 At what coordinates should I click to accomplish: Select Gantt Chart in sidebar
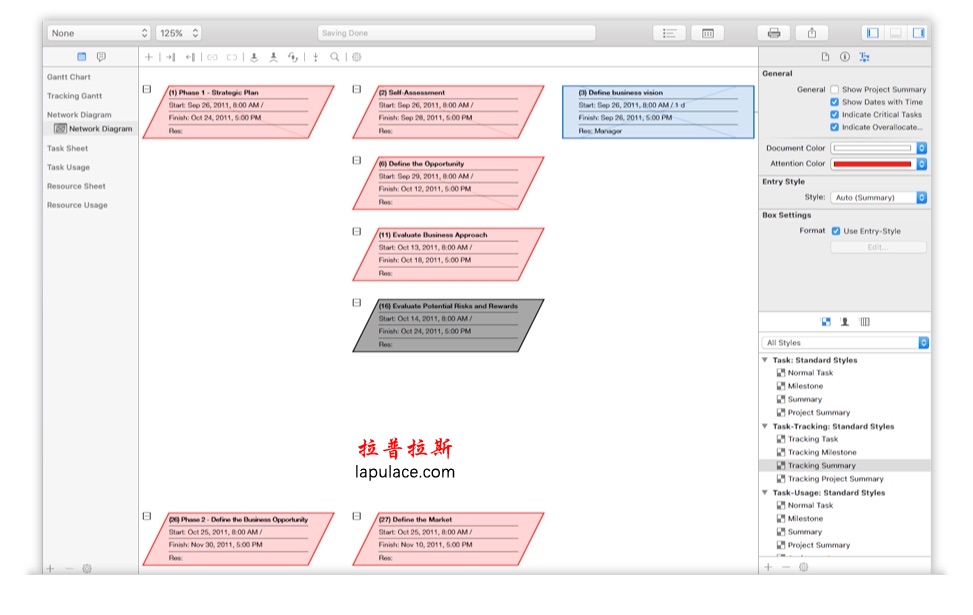pyautogui.click(x=69, y=77)
